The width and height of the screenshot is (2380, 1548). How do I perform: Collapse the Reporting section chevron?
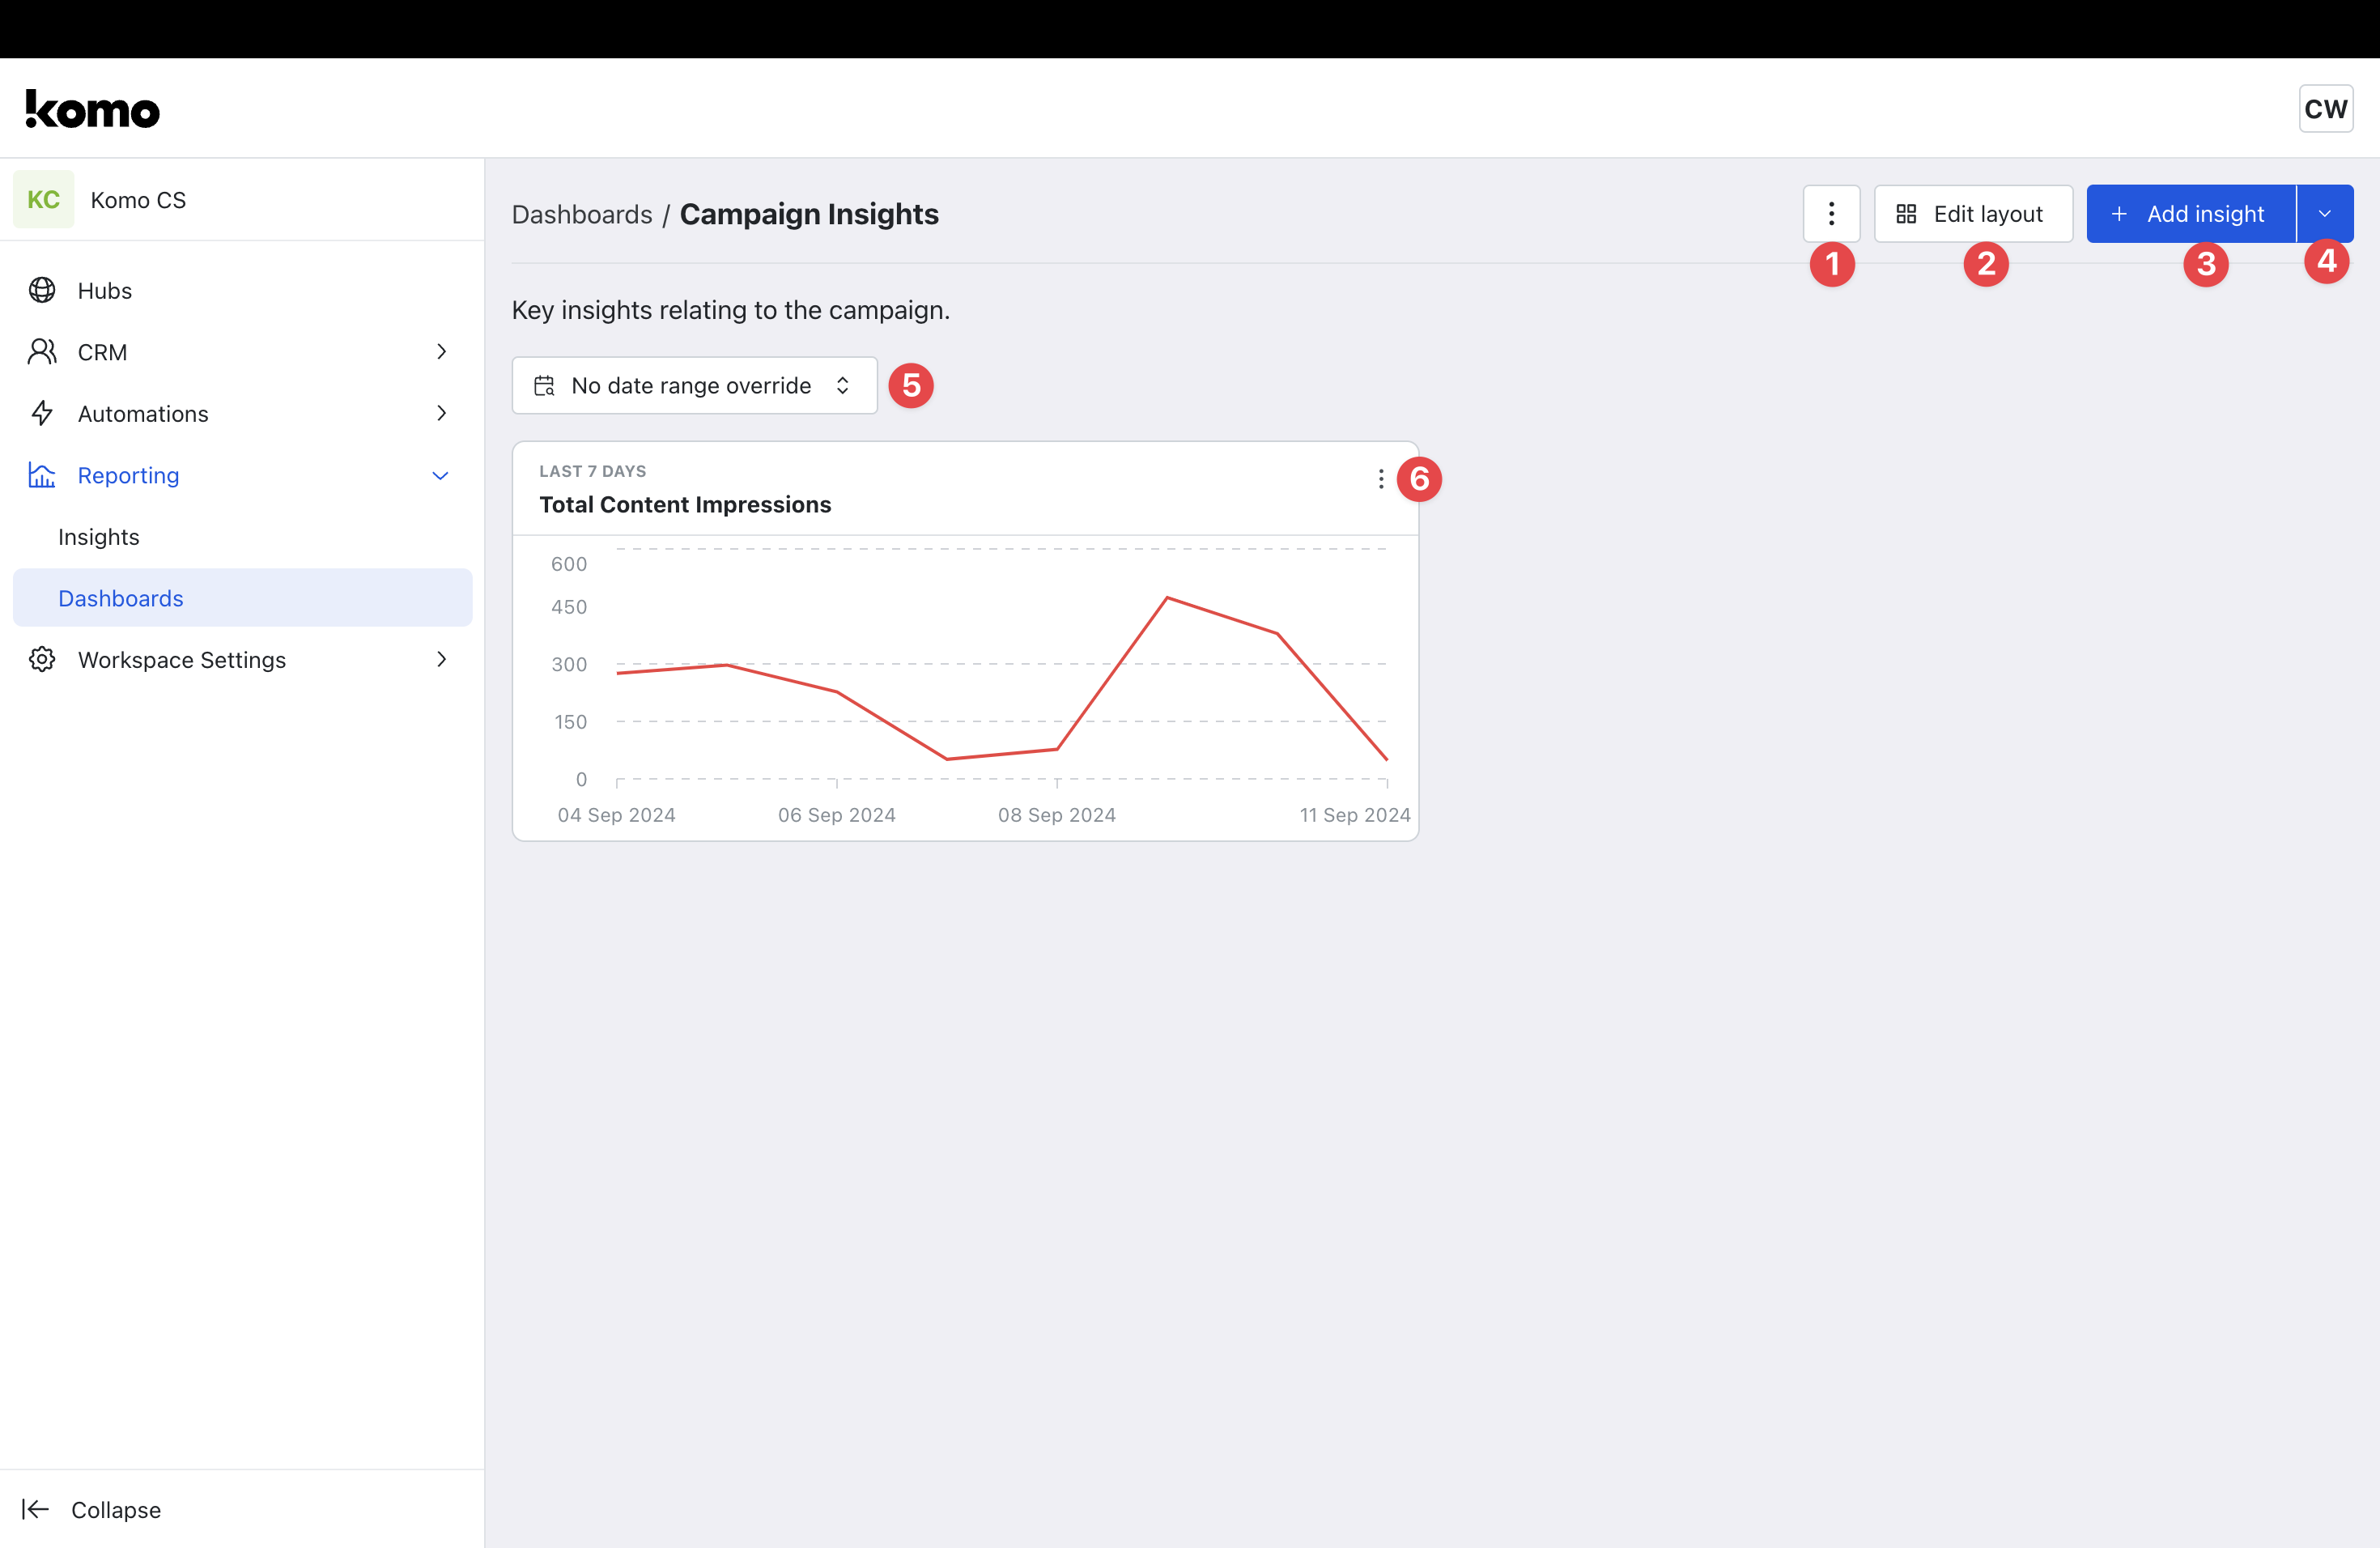440,476
